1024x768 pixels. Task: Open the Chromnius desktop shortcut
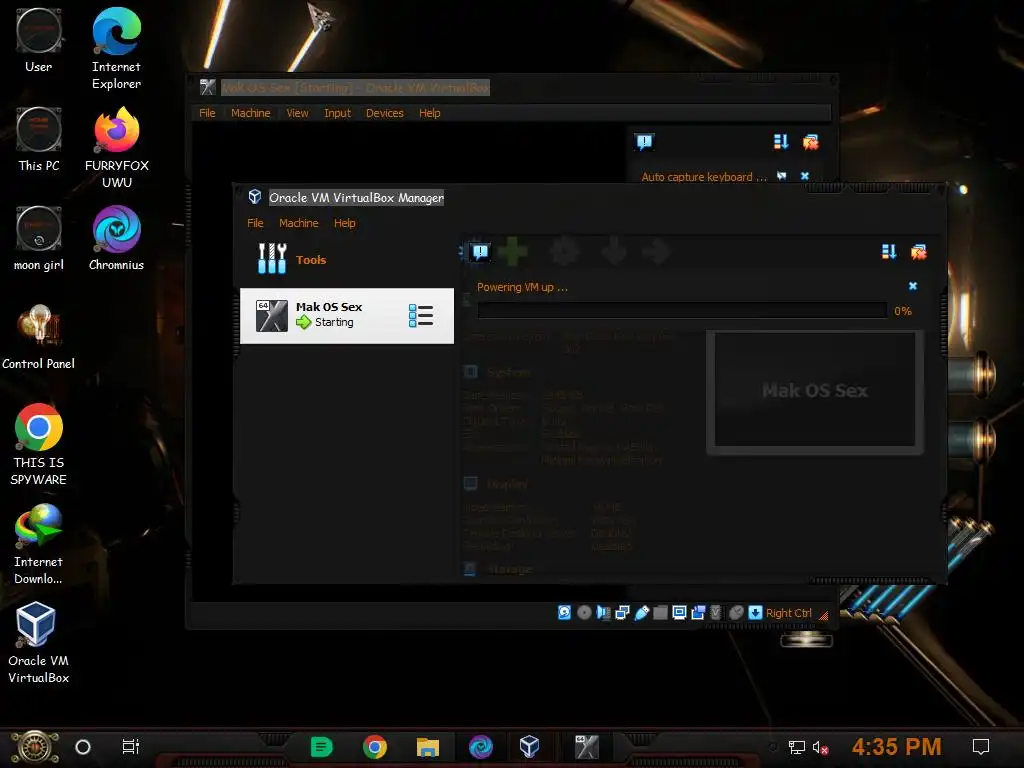pos(116,238)
